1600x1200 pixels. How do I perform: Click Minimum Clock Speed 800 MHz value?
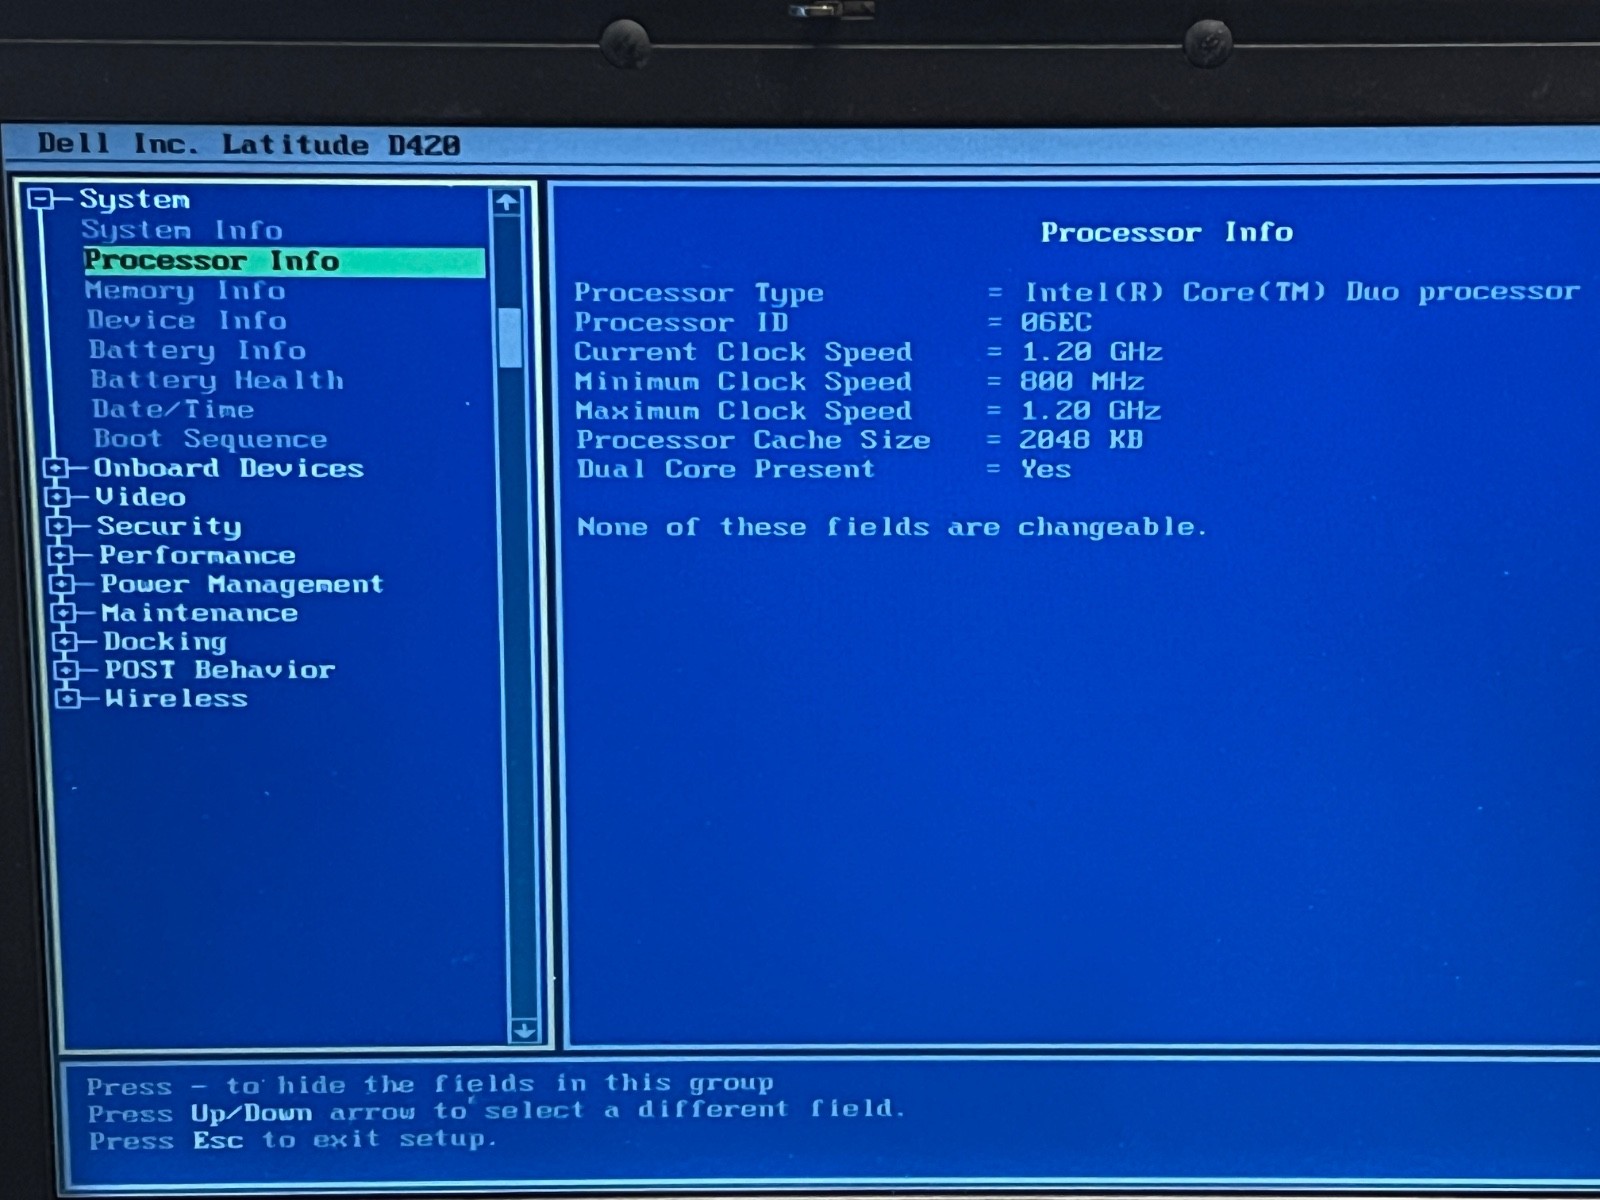coord(1082,381)
